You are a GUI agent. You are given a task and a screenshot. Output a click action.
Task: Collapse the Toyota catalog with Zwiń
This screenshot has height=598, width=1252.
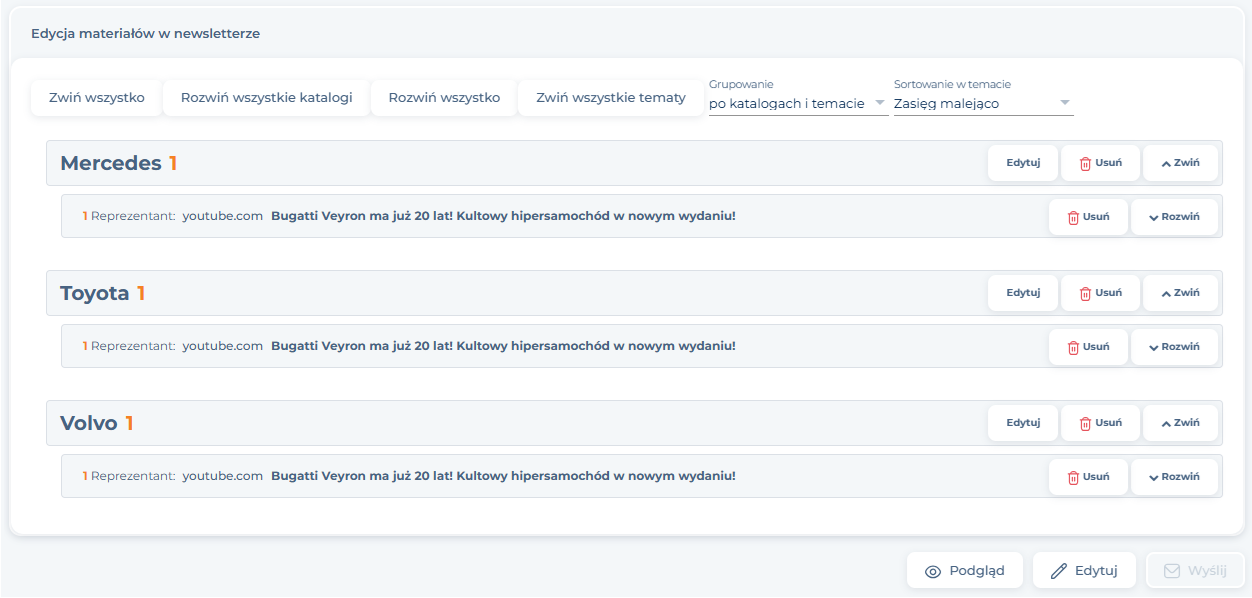[x=1180, y=293]
